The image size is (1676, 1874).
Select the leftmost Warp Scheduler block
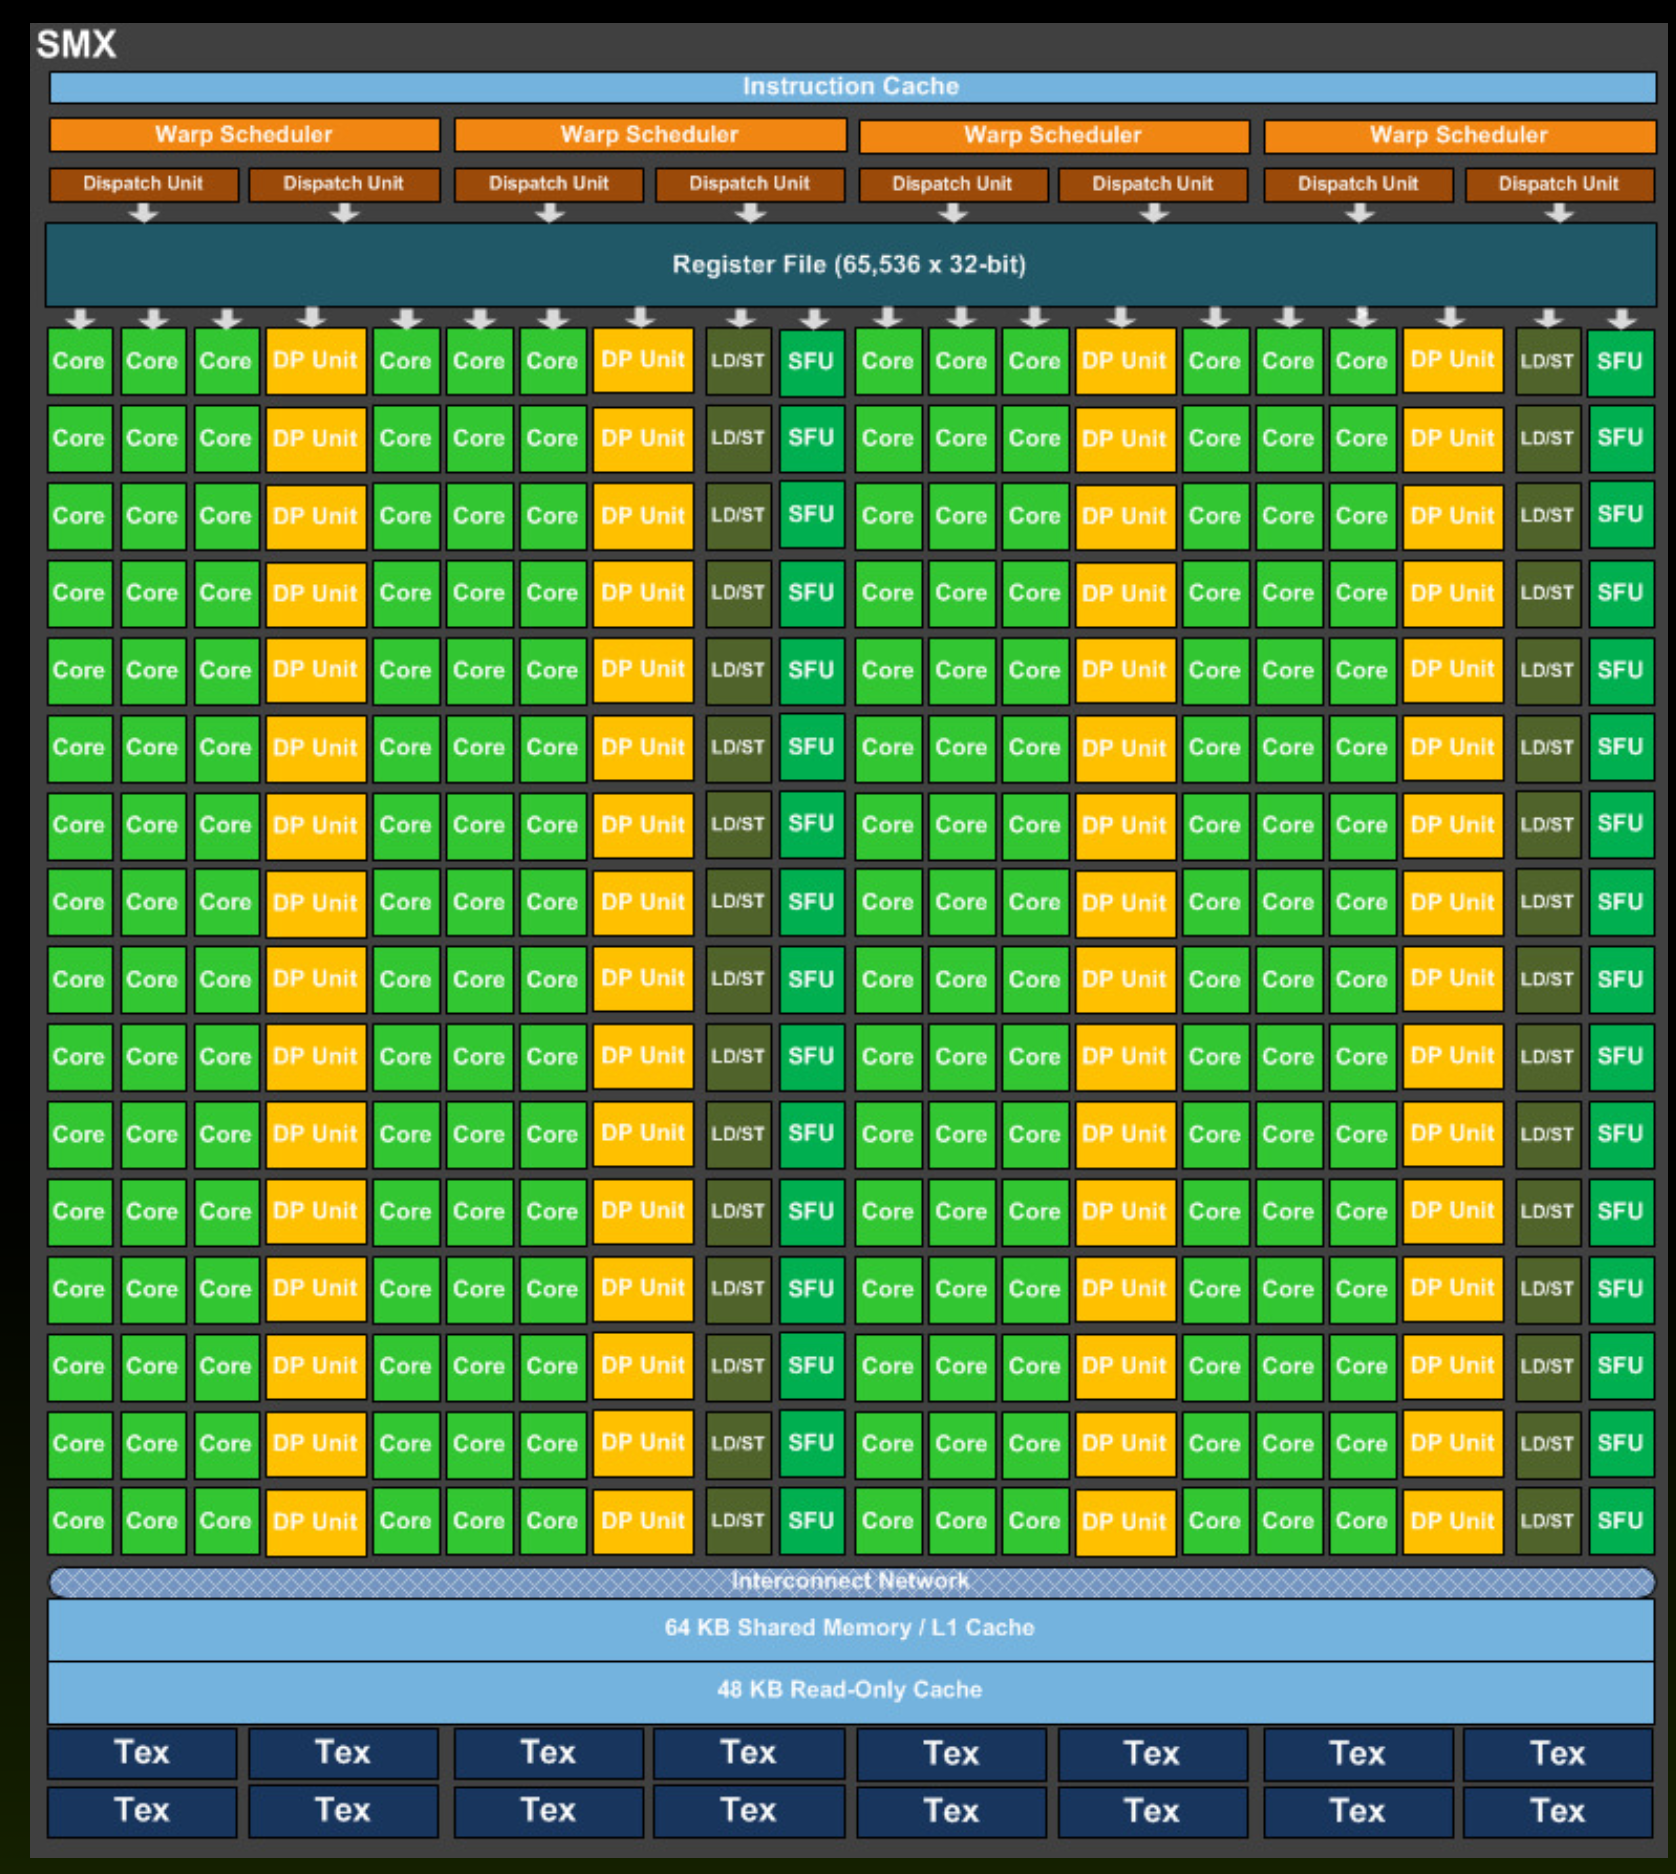(x=244, y=135)
